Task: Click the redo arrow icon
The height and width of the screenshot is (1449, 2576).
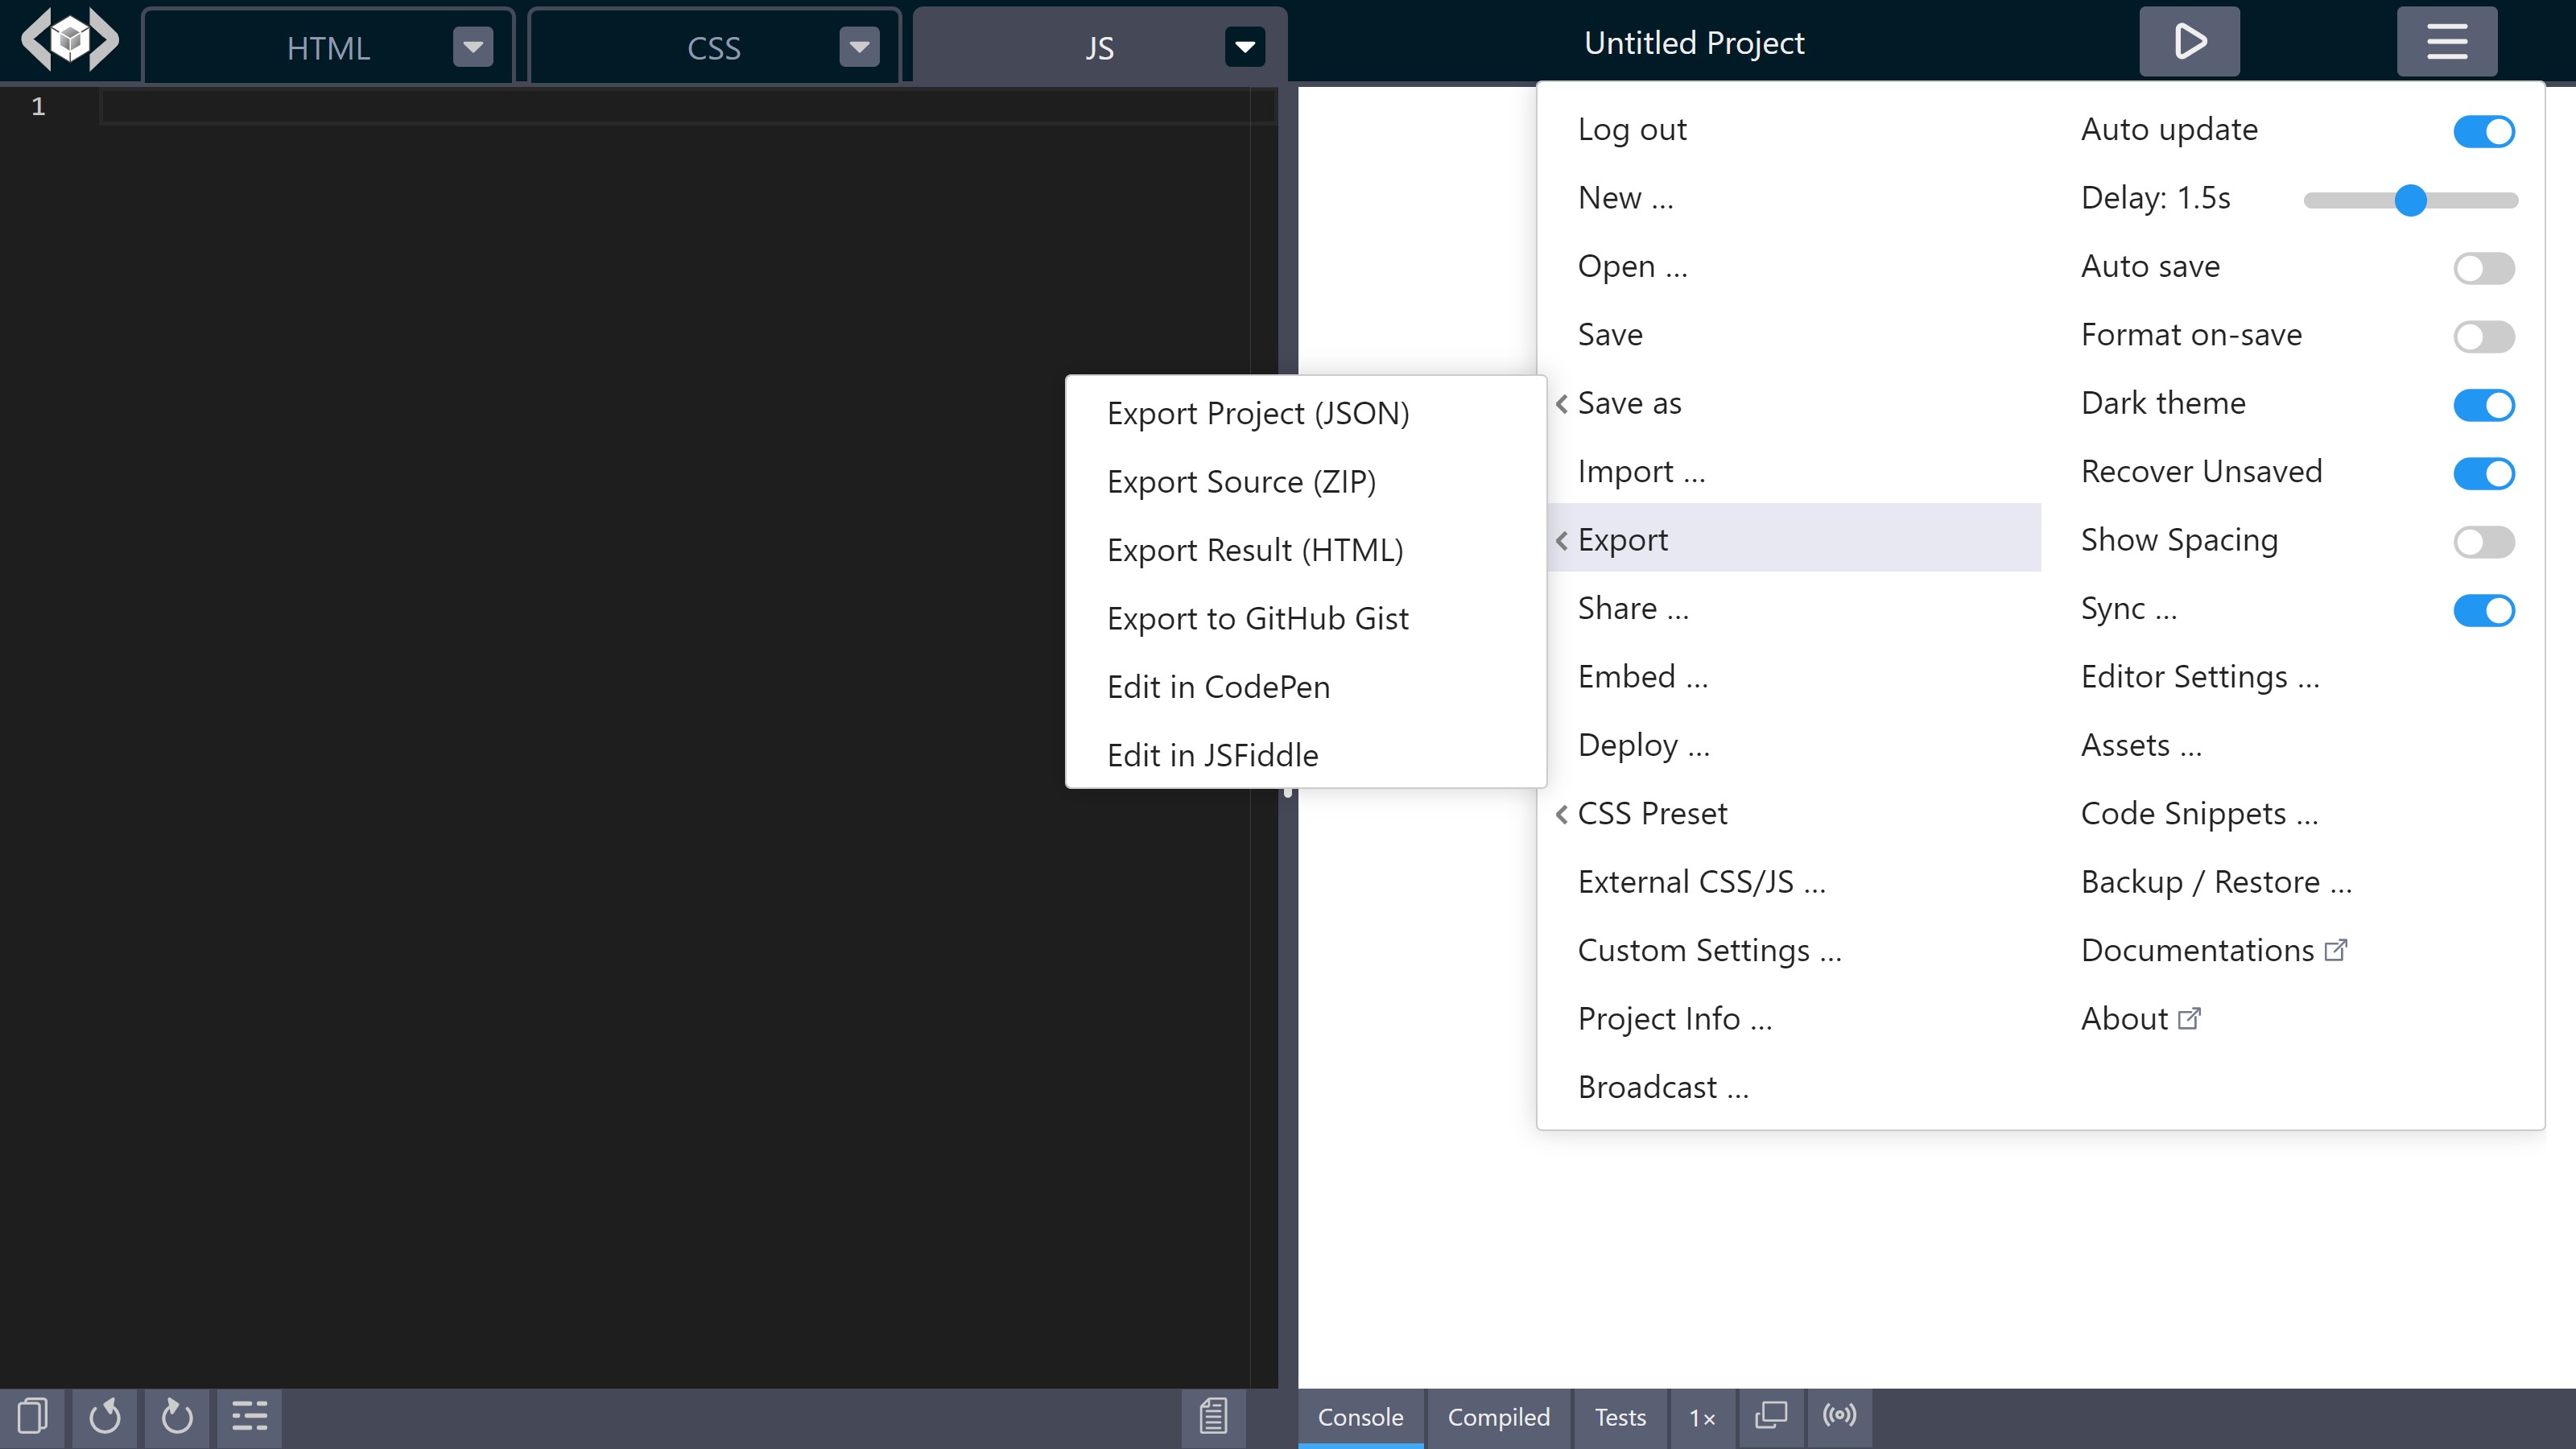Action: 177,1416
